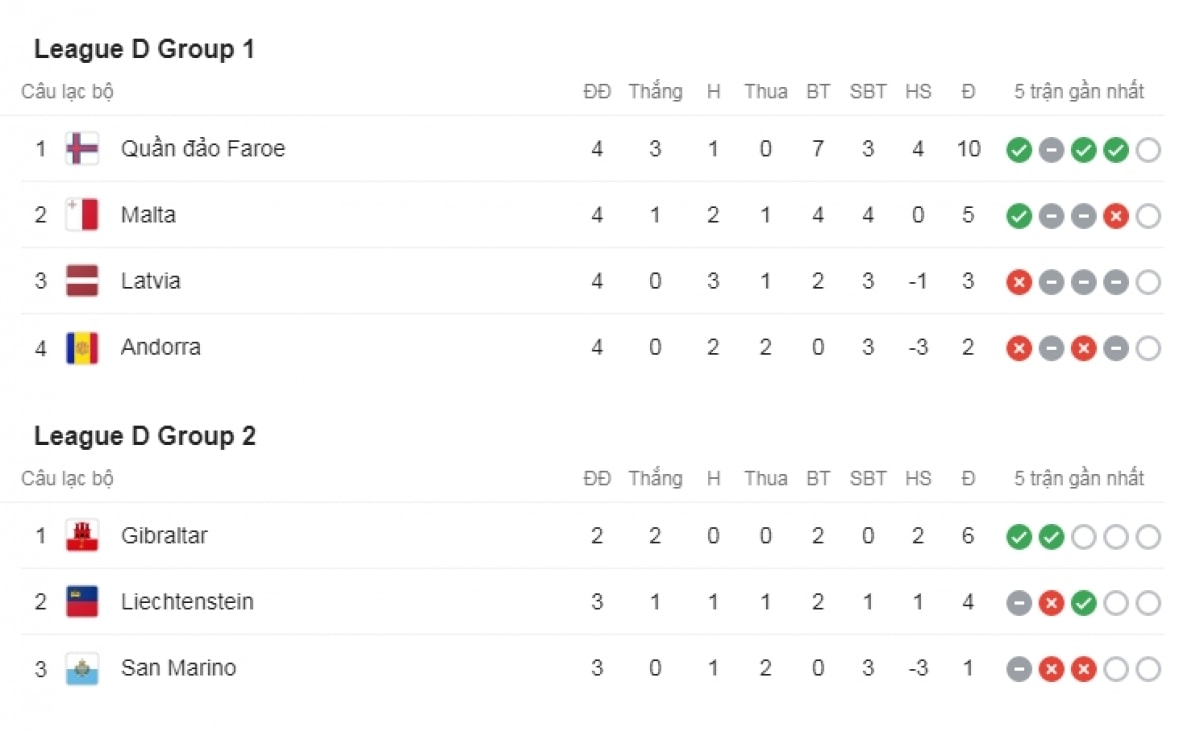Click the Faroe Islands flag icon
This screenshot has height=732, width=1200.
point(82,149)
